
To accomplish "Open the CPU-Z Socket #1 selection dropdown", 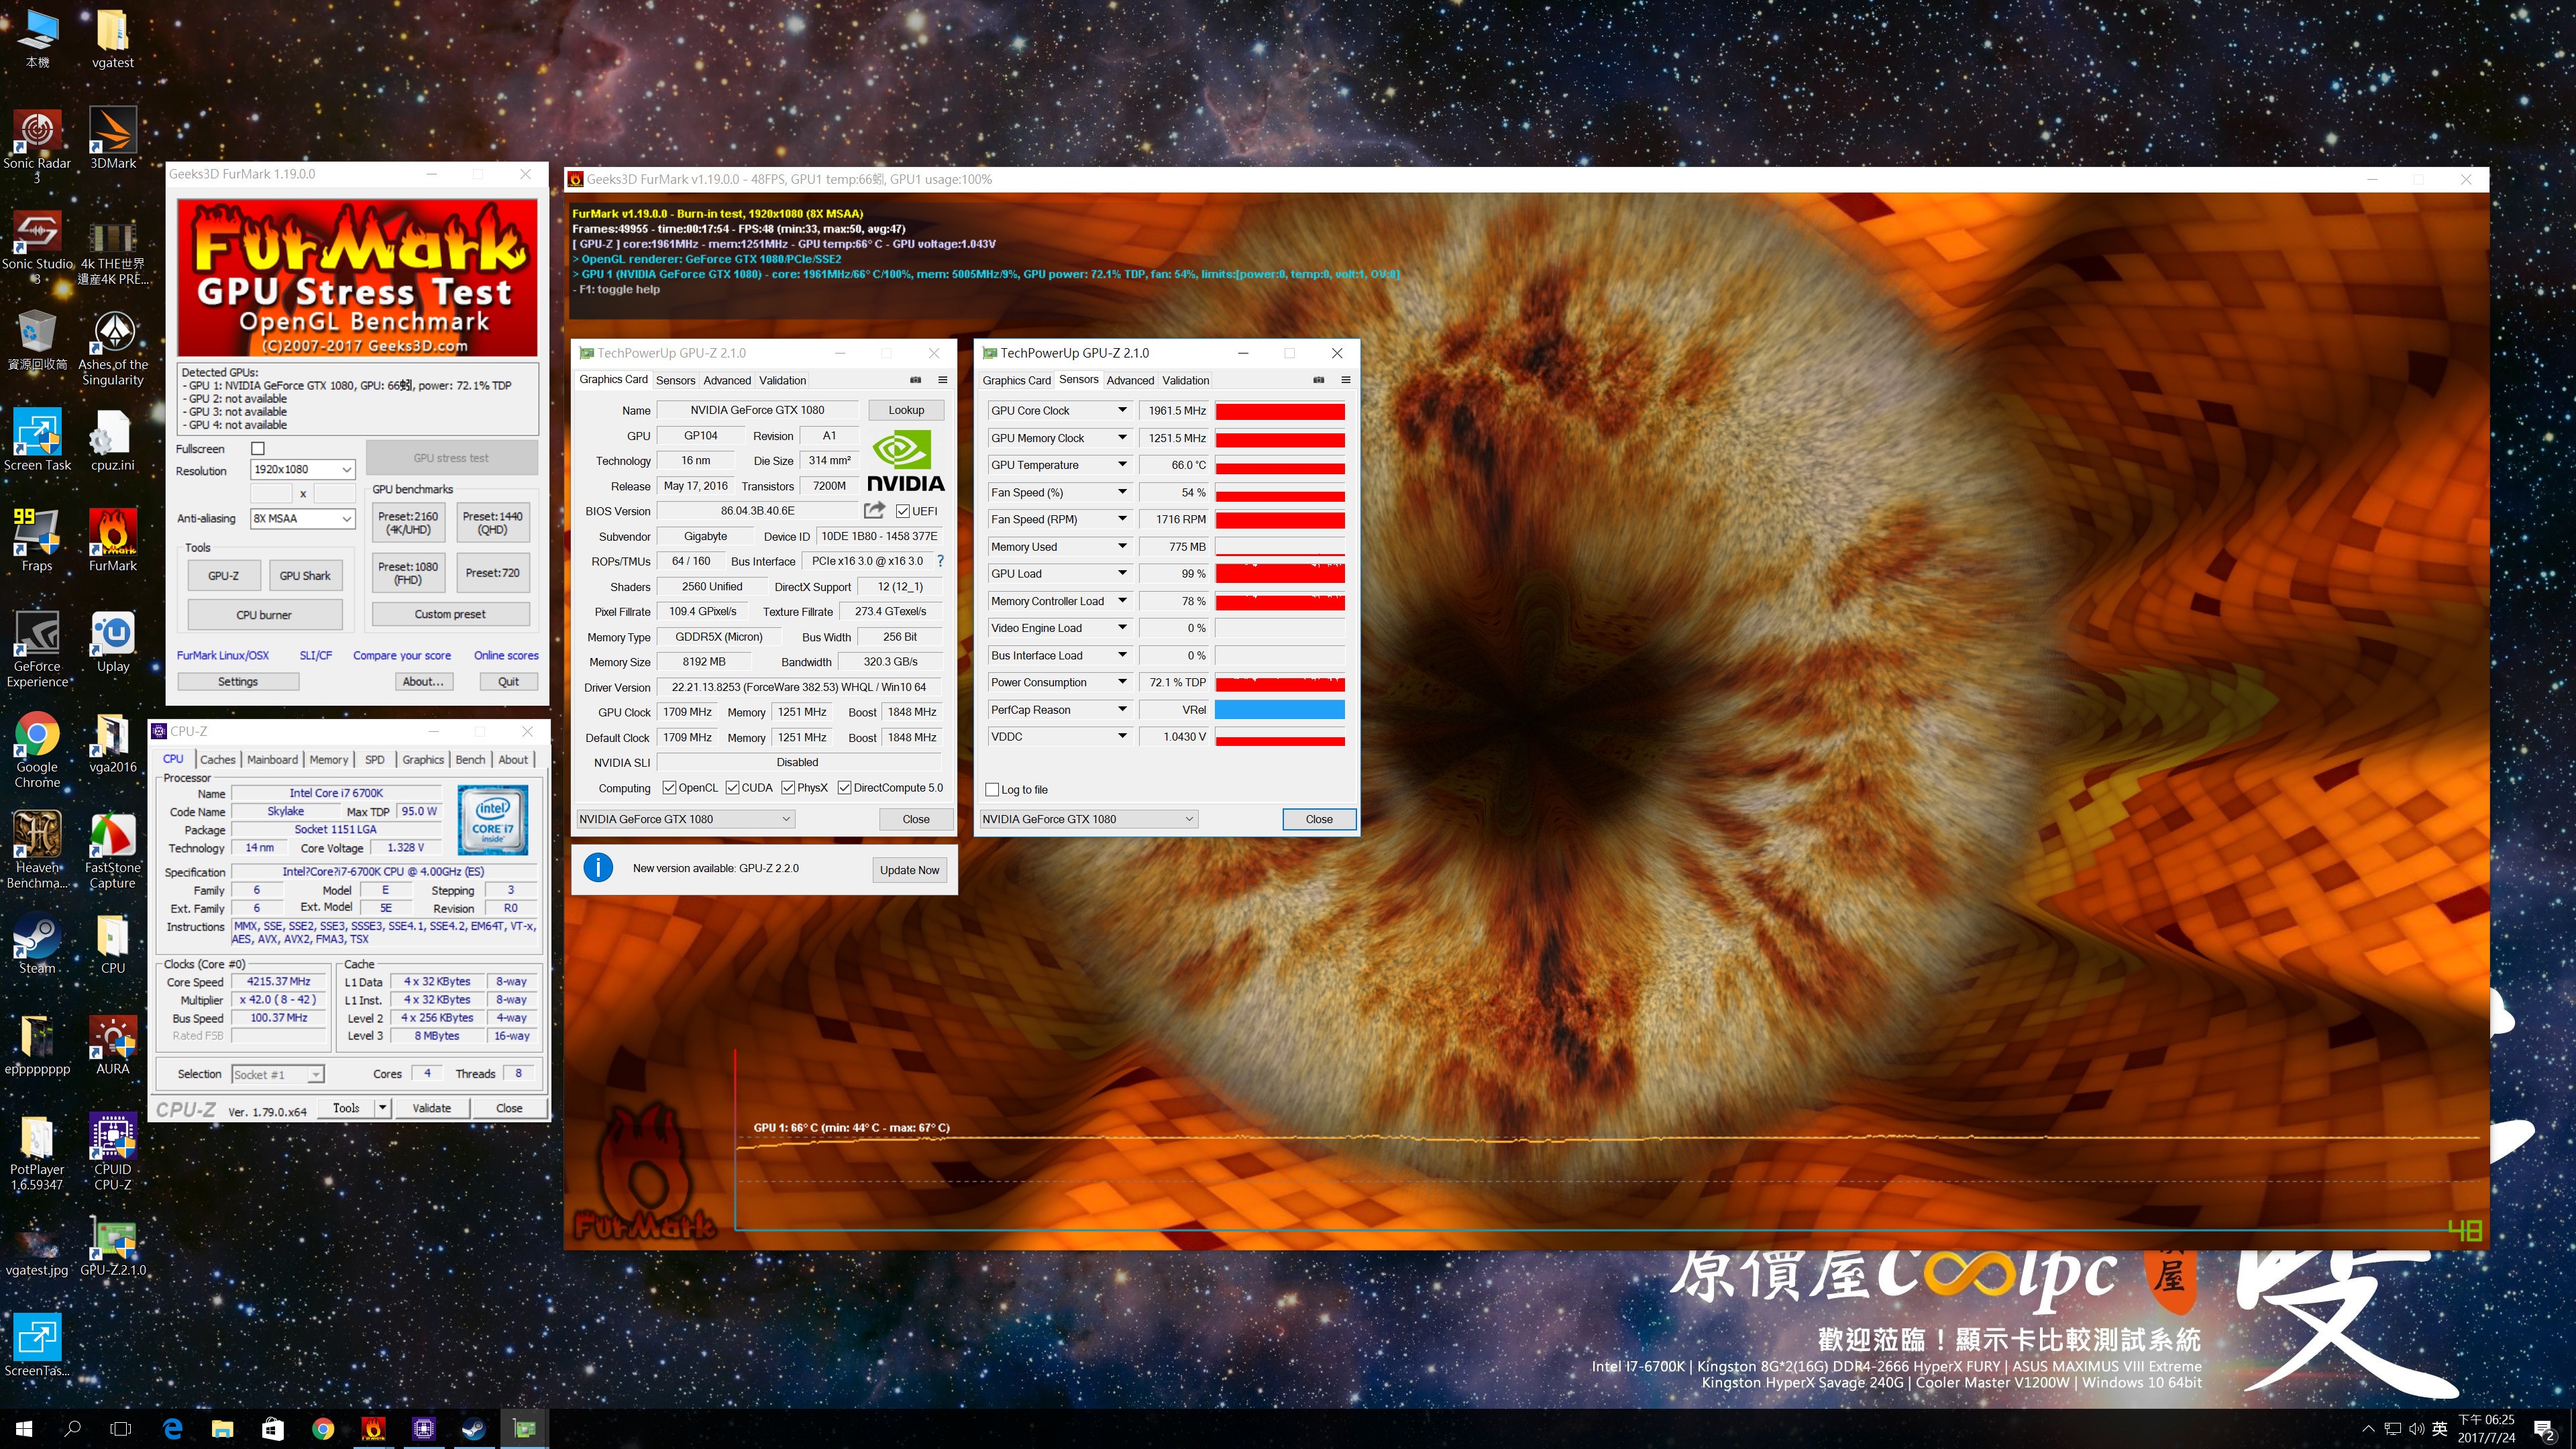I will pyautogui.click(x=278, y=1074).
